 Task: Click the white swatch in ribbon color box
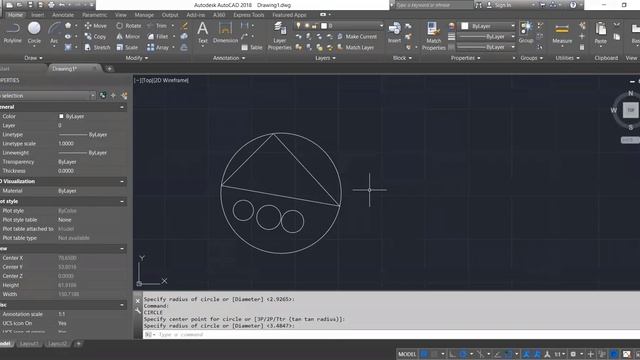coord(464,26)
